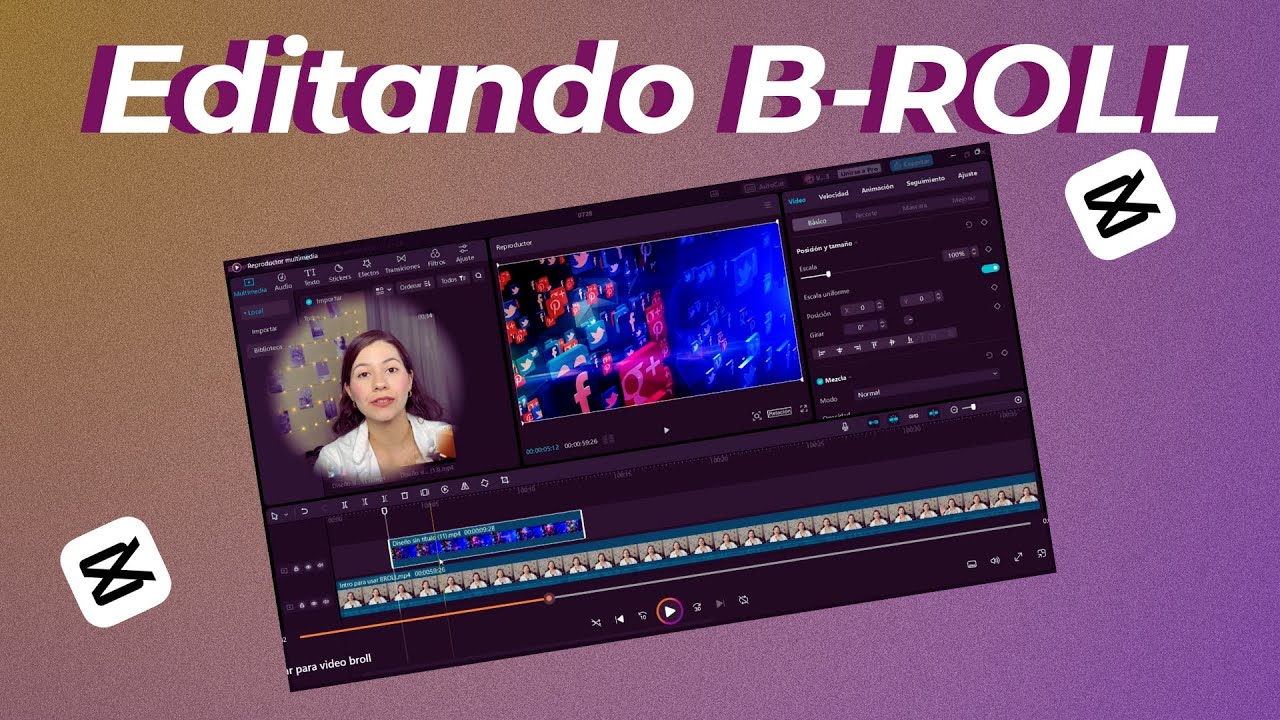Open the Modo Normal dropdown
This screenshot has height=720, width=1280.
click(x=925, y=383)
